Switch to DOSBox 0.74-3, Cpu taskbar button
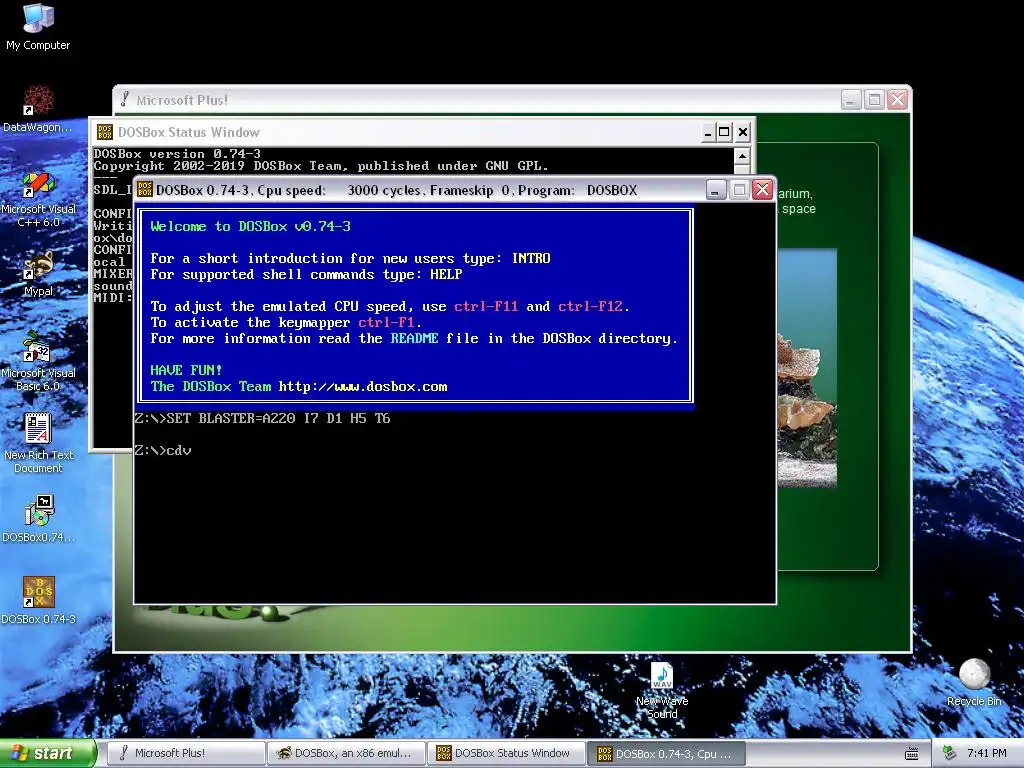1024x768 pixels. (667, 753)
